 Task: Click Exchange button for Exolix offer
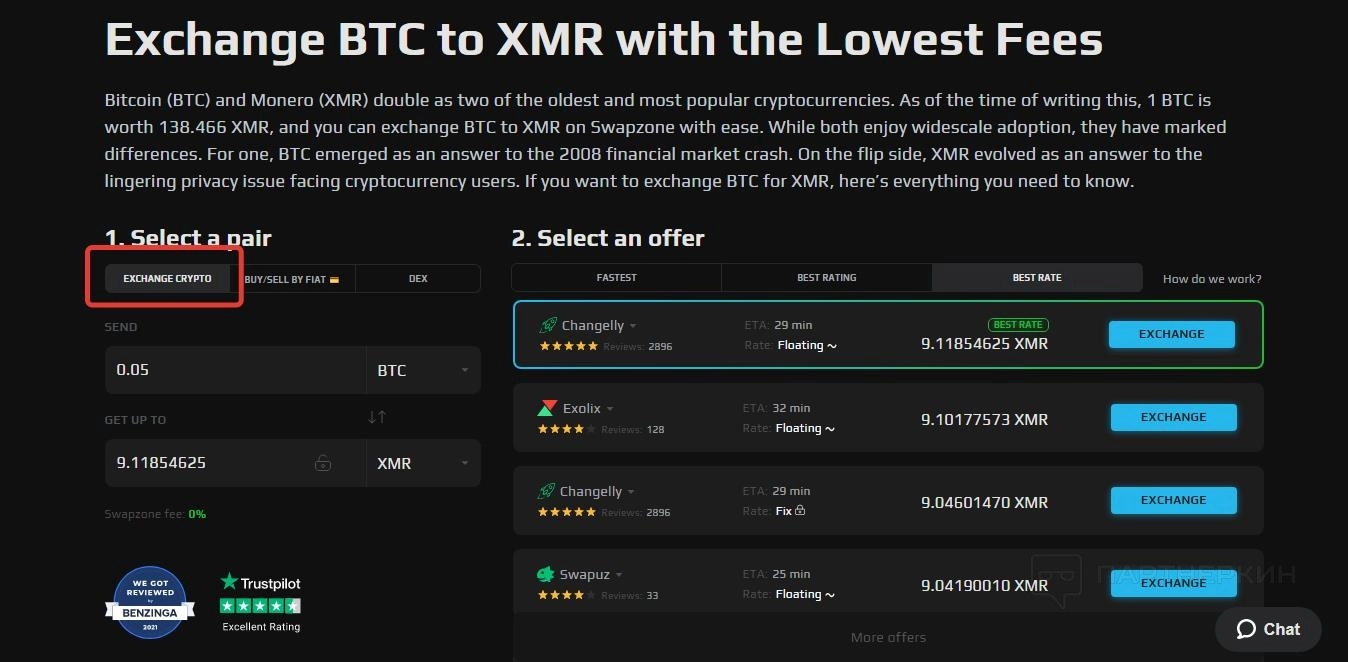pyautogui.click(x=1173, y=417)
